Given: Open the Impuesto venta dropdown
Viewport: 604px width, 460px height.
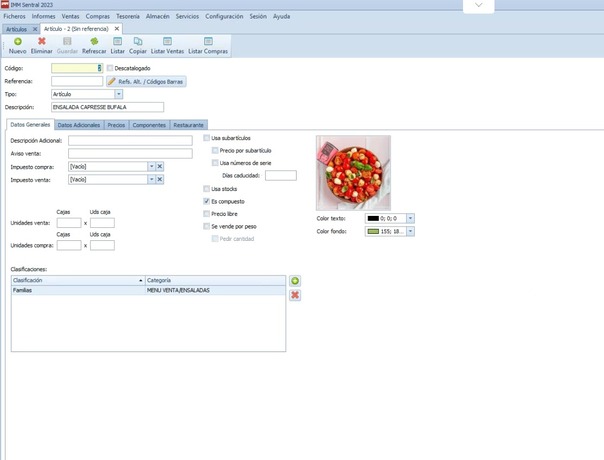Looking at the screenshot, I should tap(151, 179).
